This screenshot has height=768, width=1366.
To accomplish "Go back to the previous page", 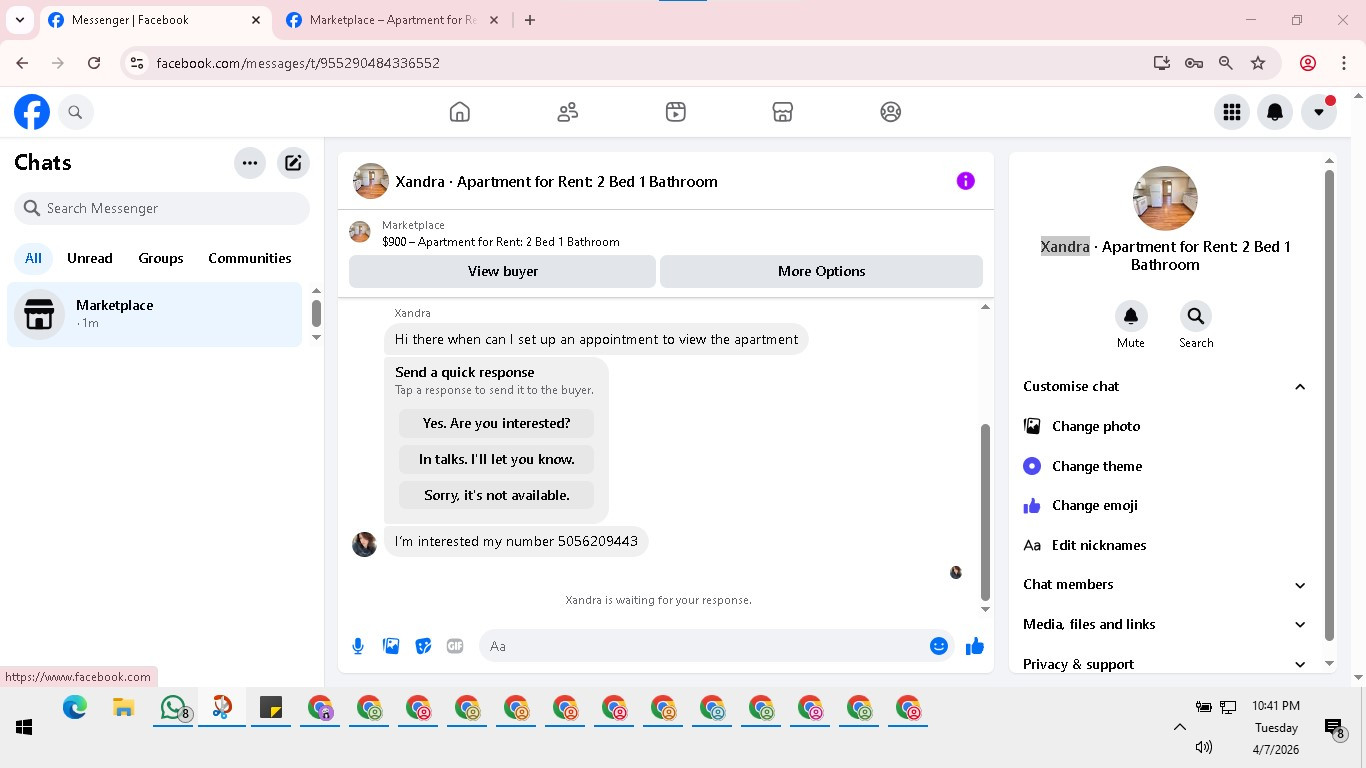I will [23, 63].
